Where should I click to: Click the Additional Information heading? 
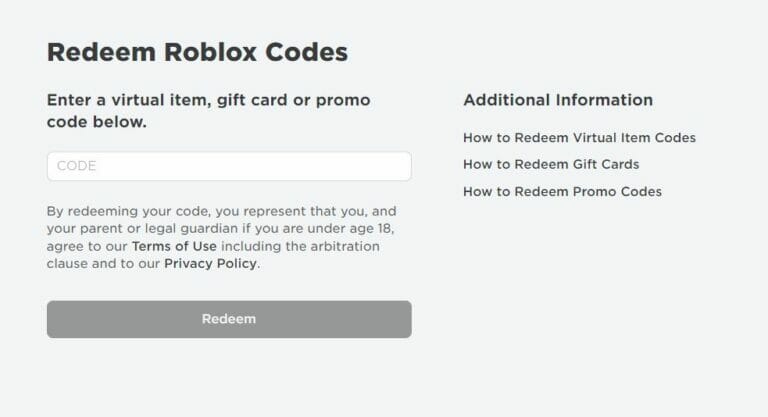558,100
